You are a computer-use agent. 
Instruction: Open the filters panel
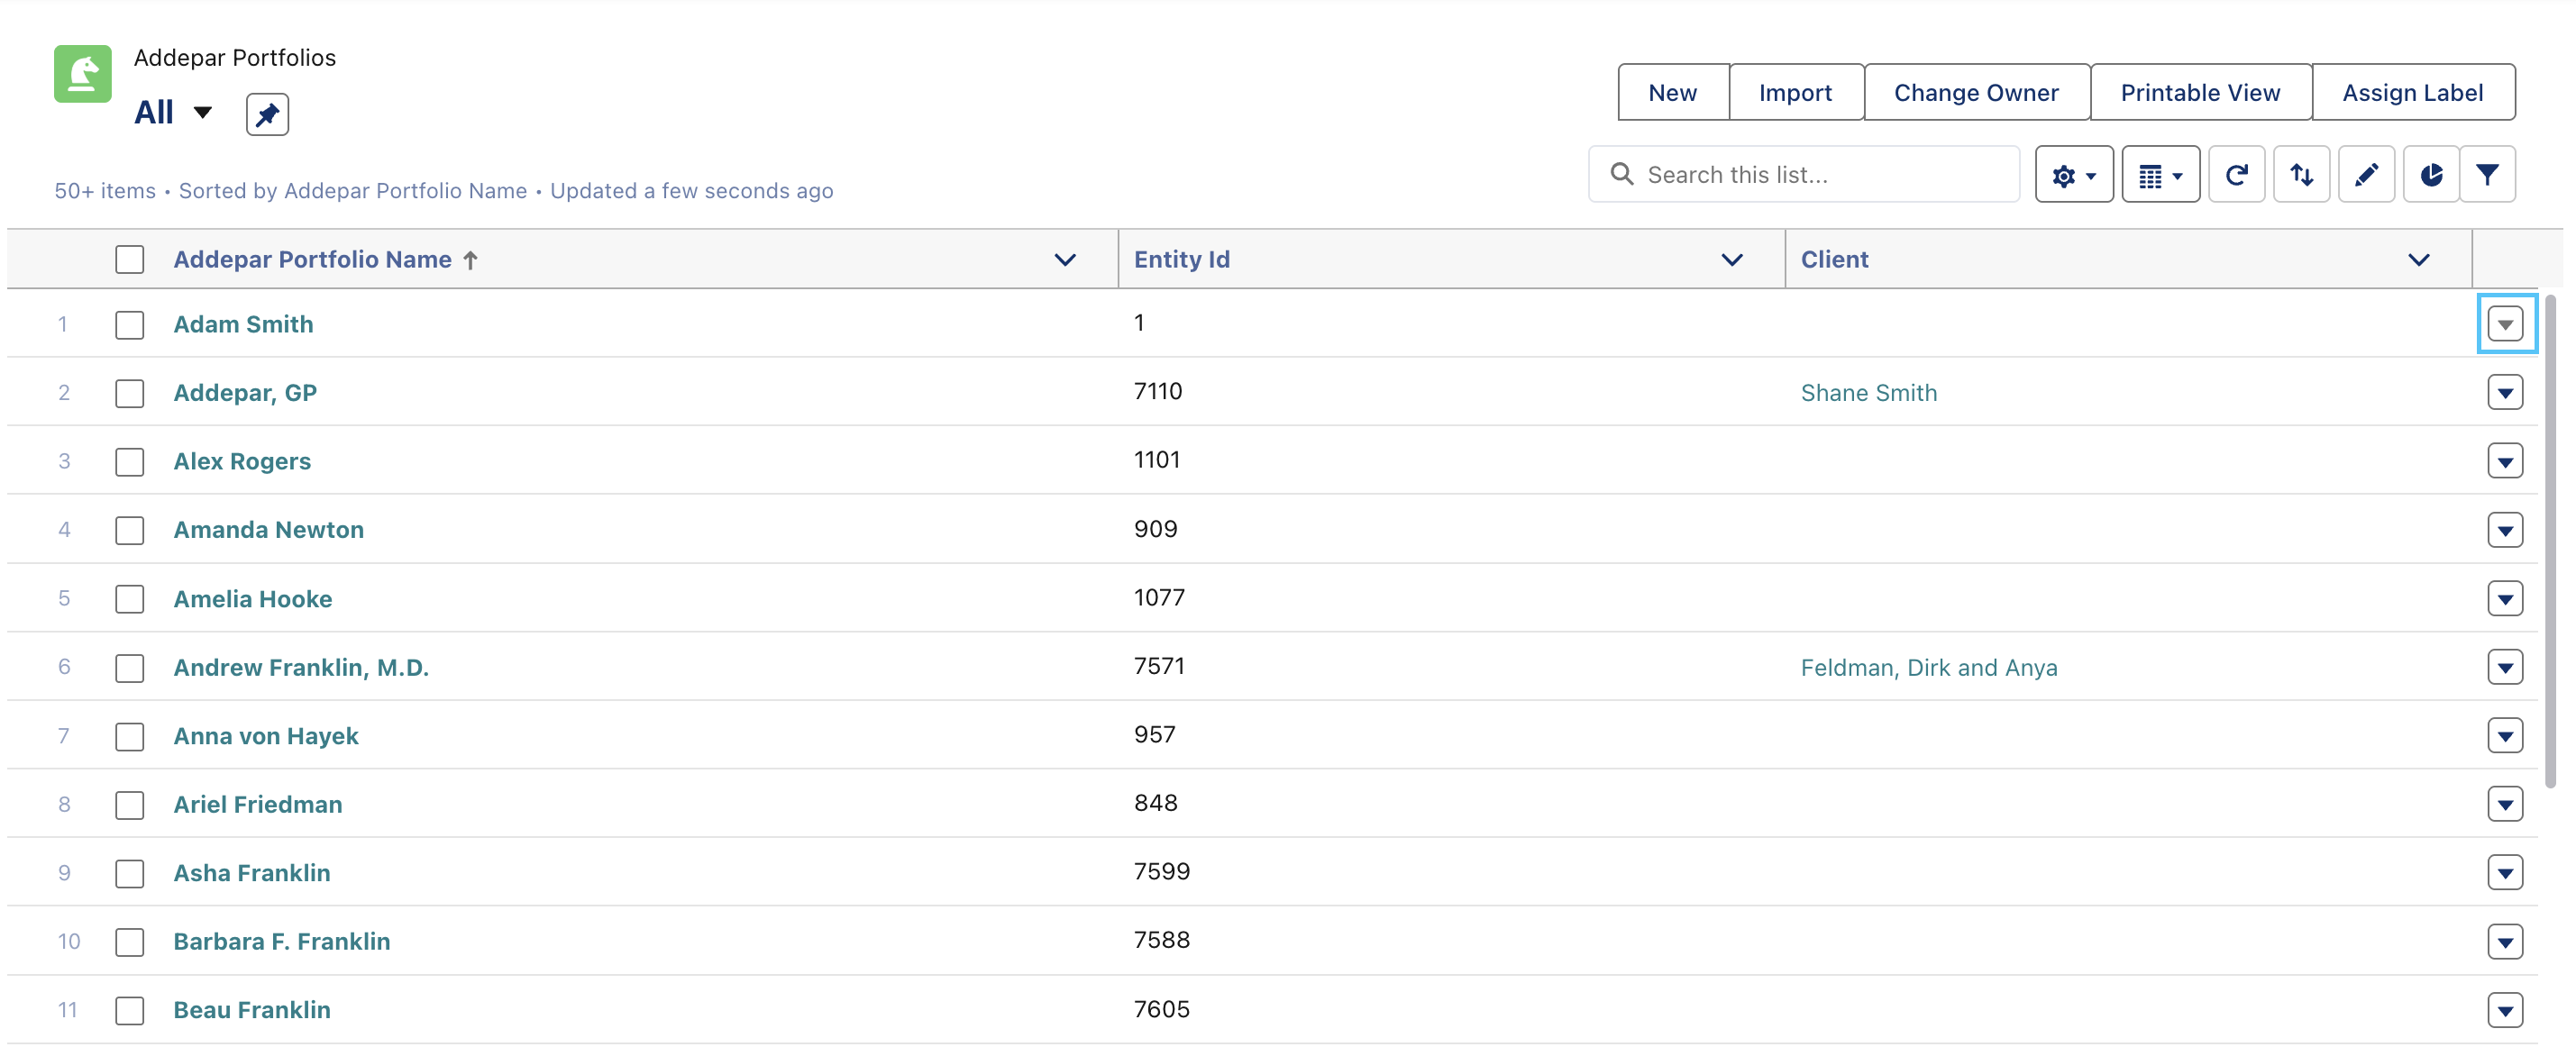[x=2487, y=175]
